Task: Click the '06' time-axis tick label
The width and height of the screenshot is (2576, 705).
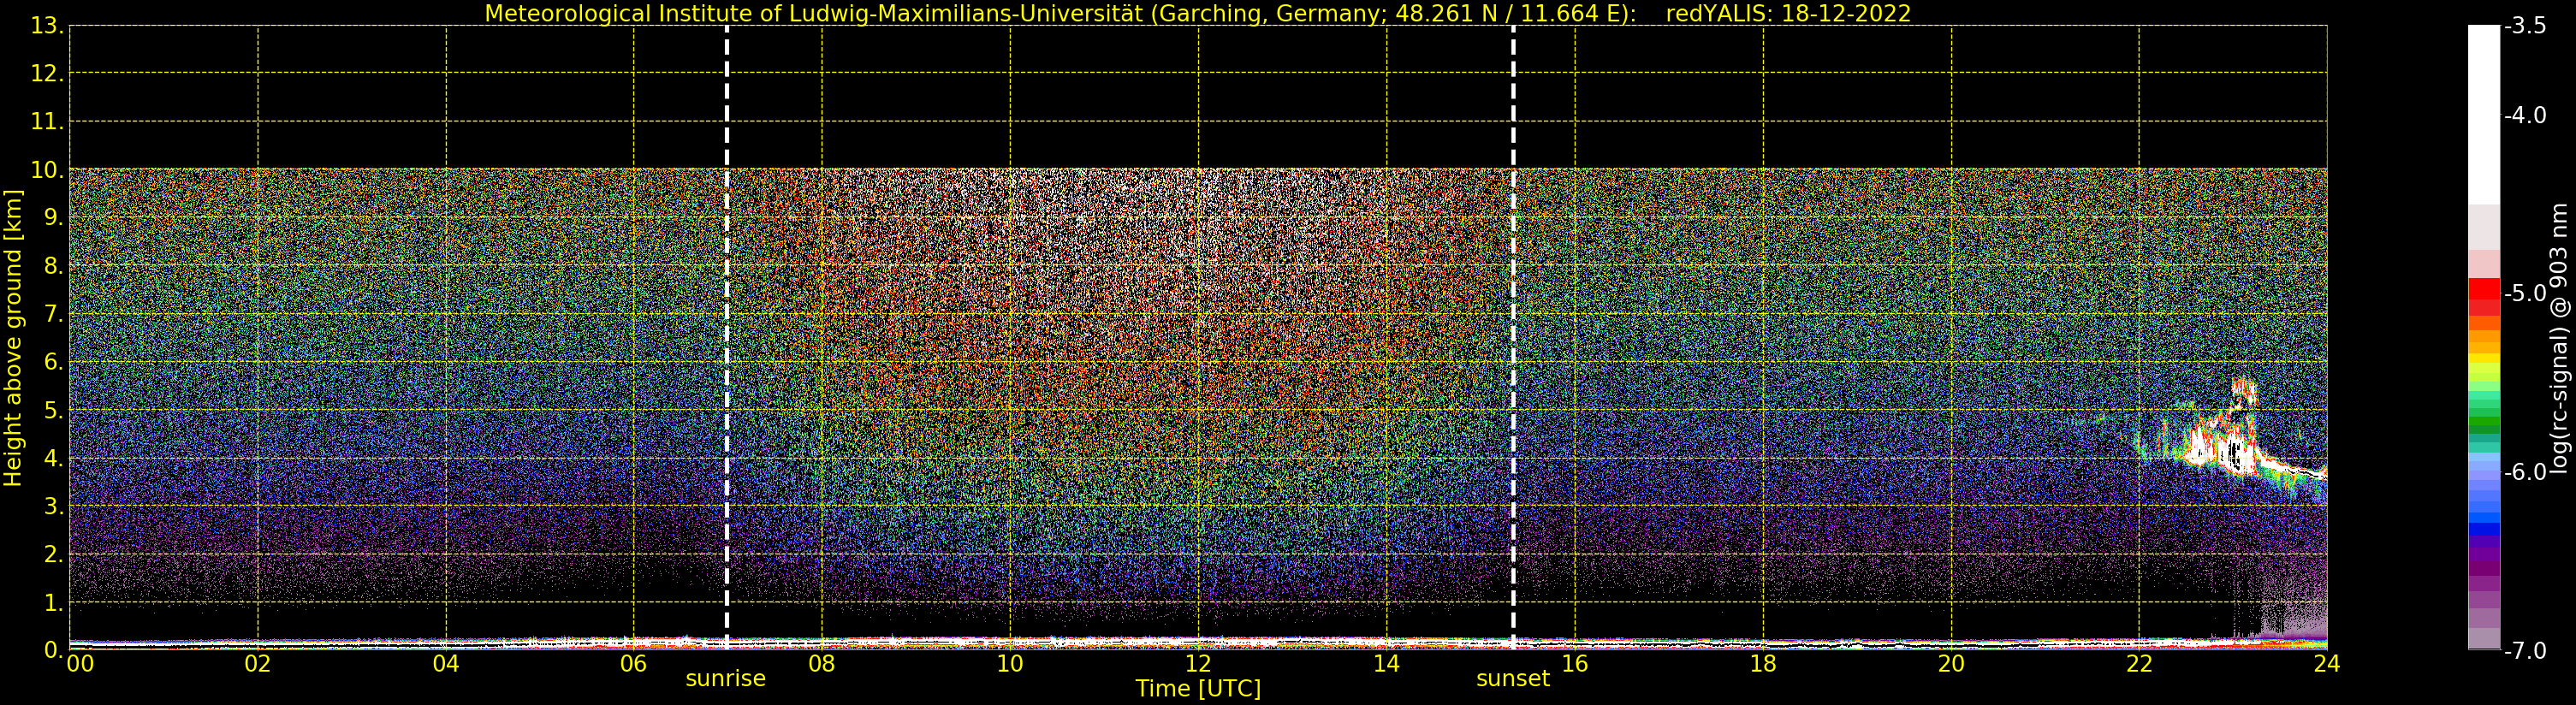Action: tap(634, 663)
